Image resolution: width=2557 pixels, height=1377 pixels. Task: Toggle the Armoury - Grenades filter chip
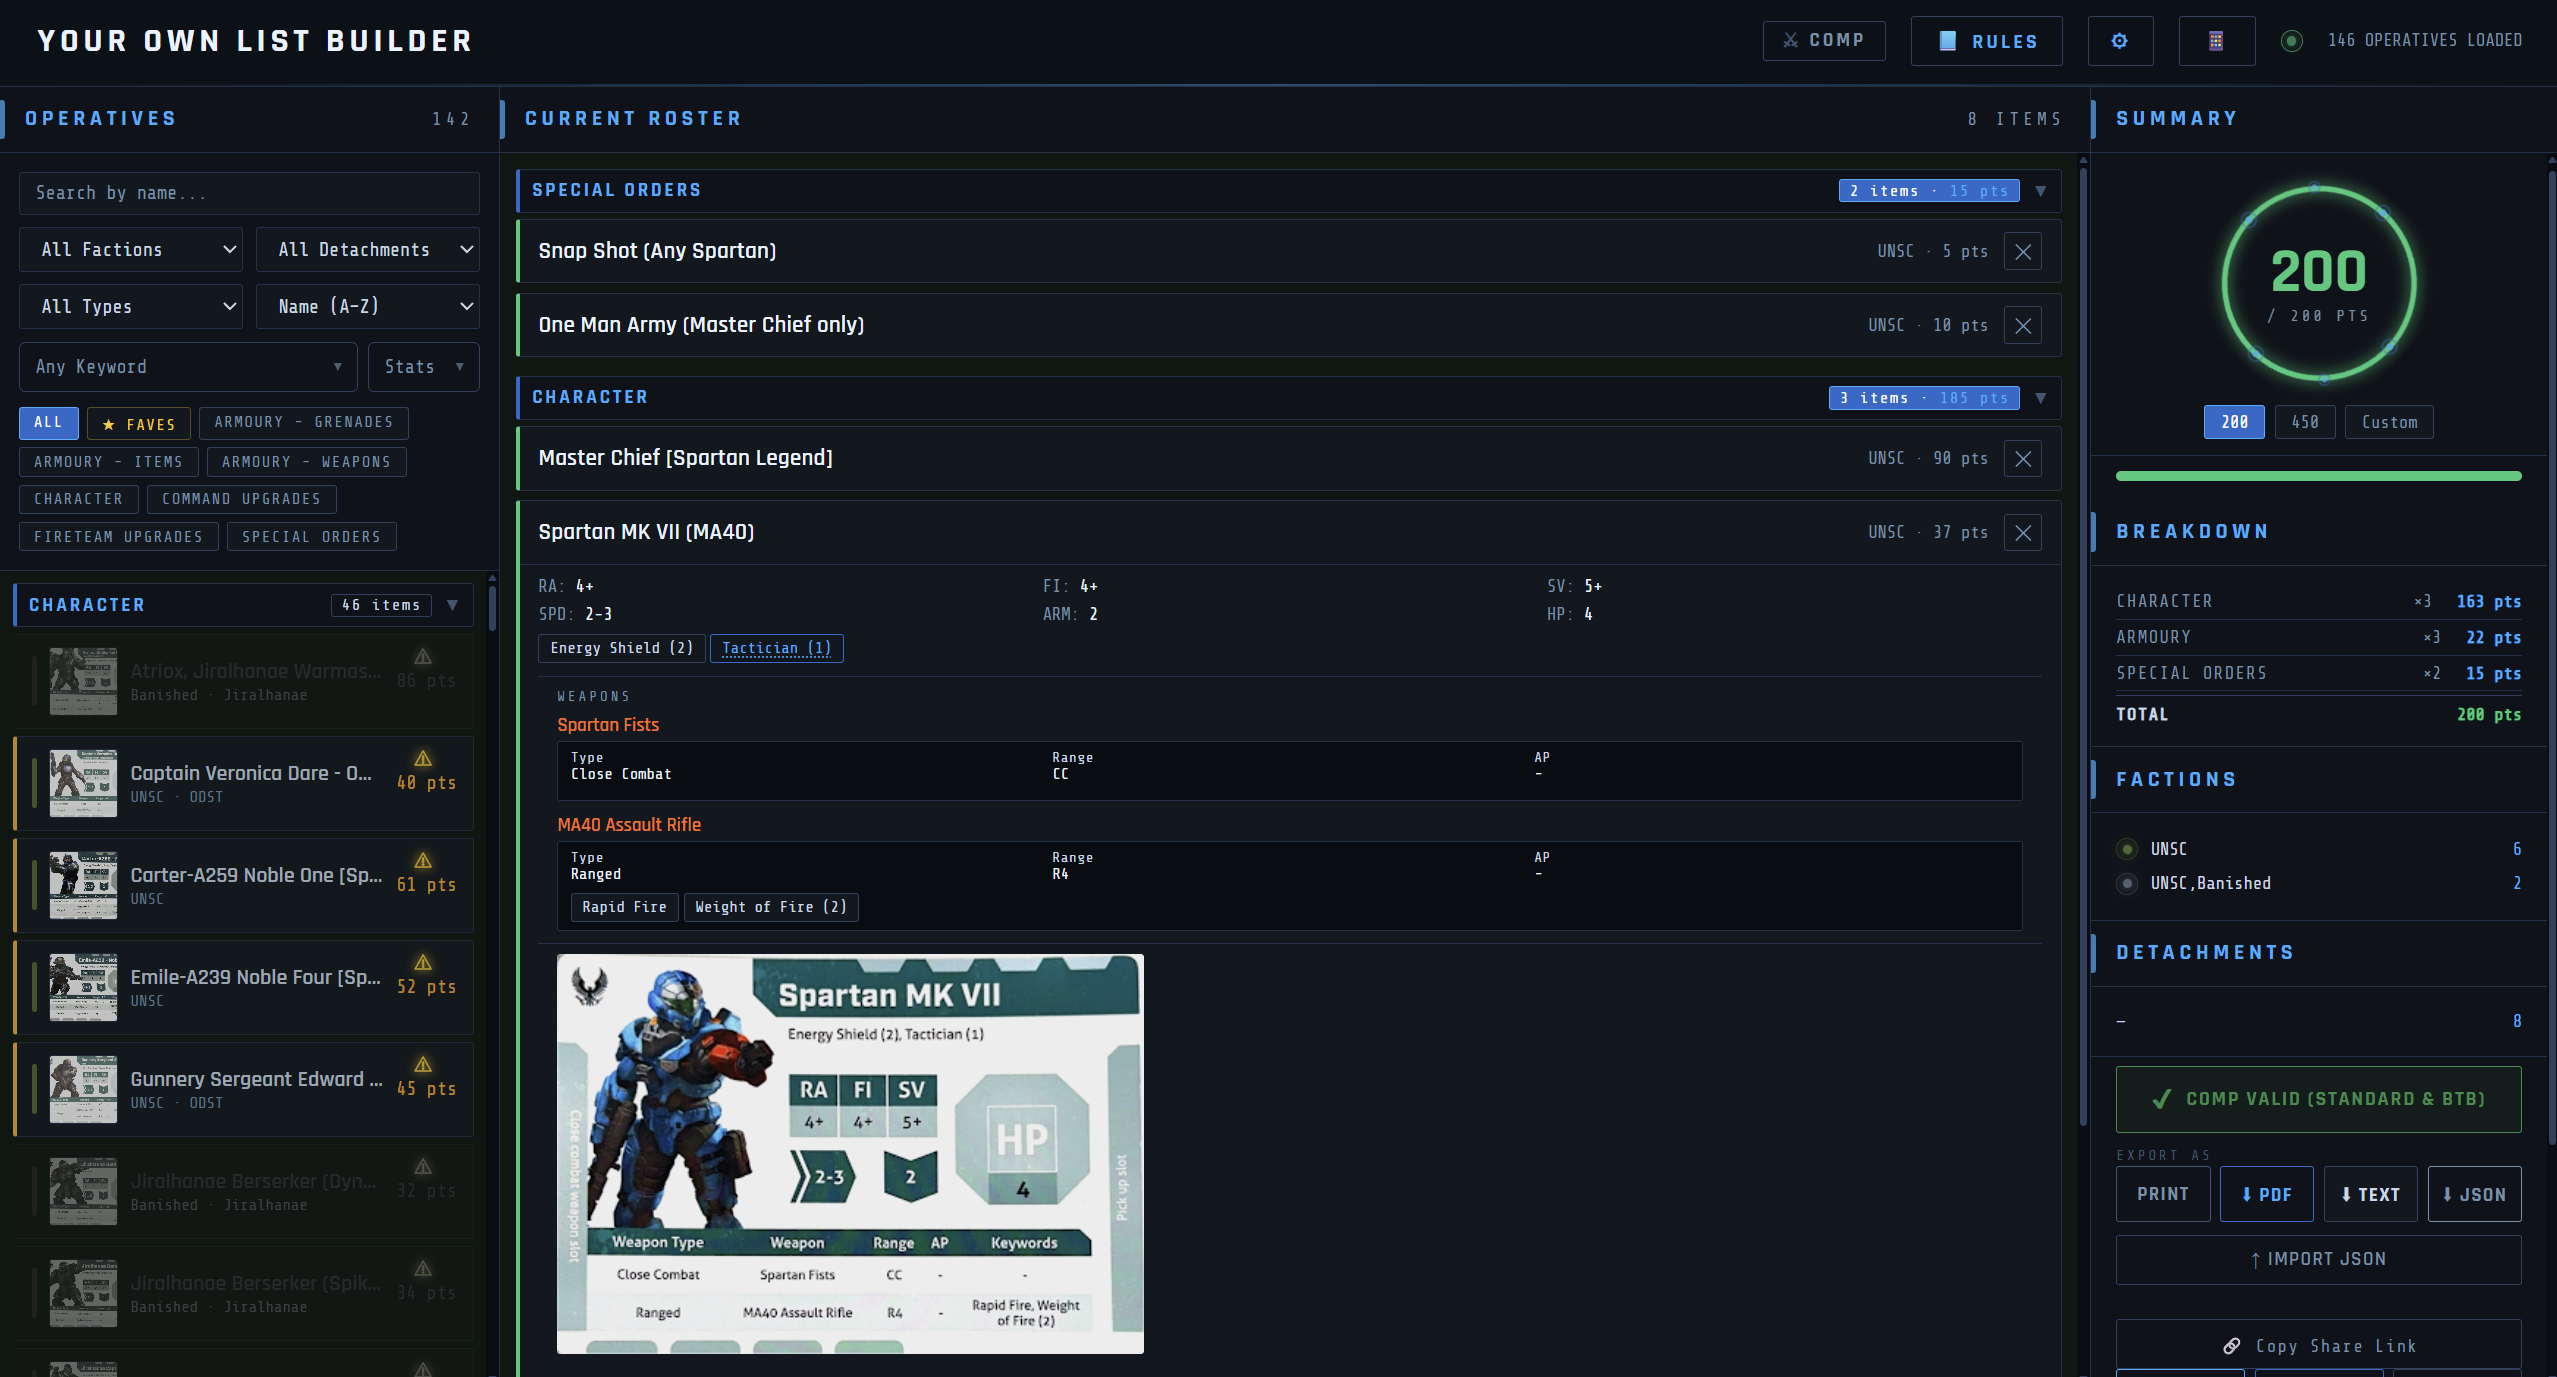(304, 423)
